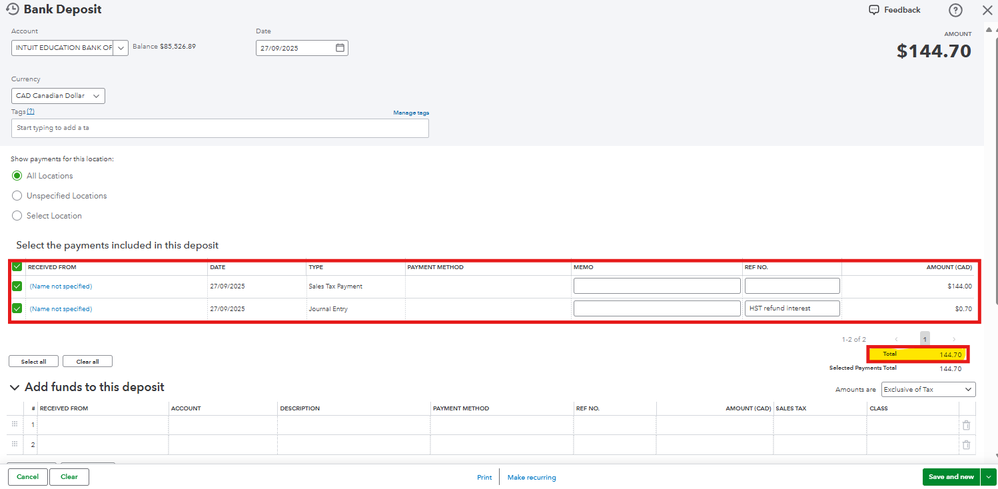998x489 pixels.
Task: Grab the drag handle of line 1
Action: pyautogui.click(x=15, y=425)
